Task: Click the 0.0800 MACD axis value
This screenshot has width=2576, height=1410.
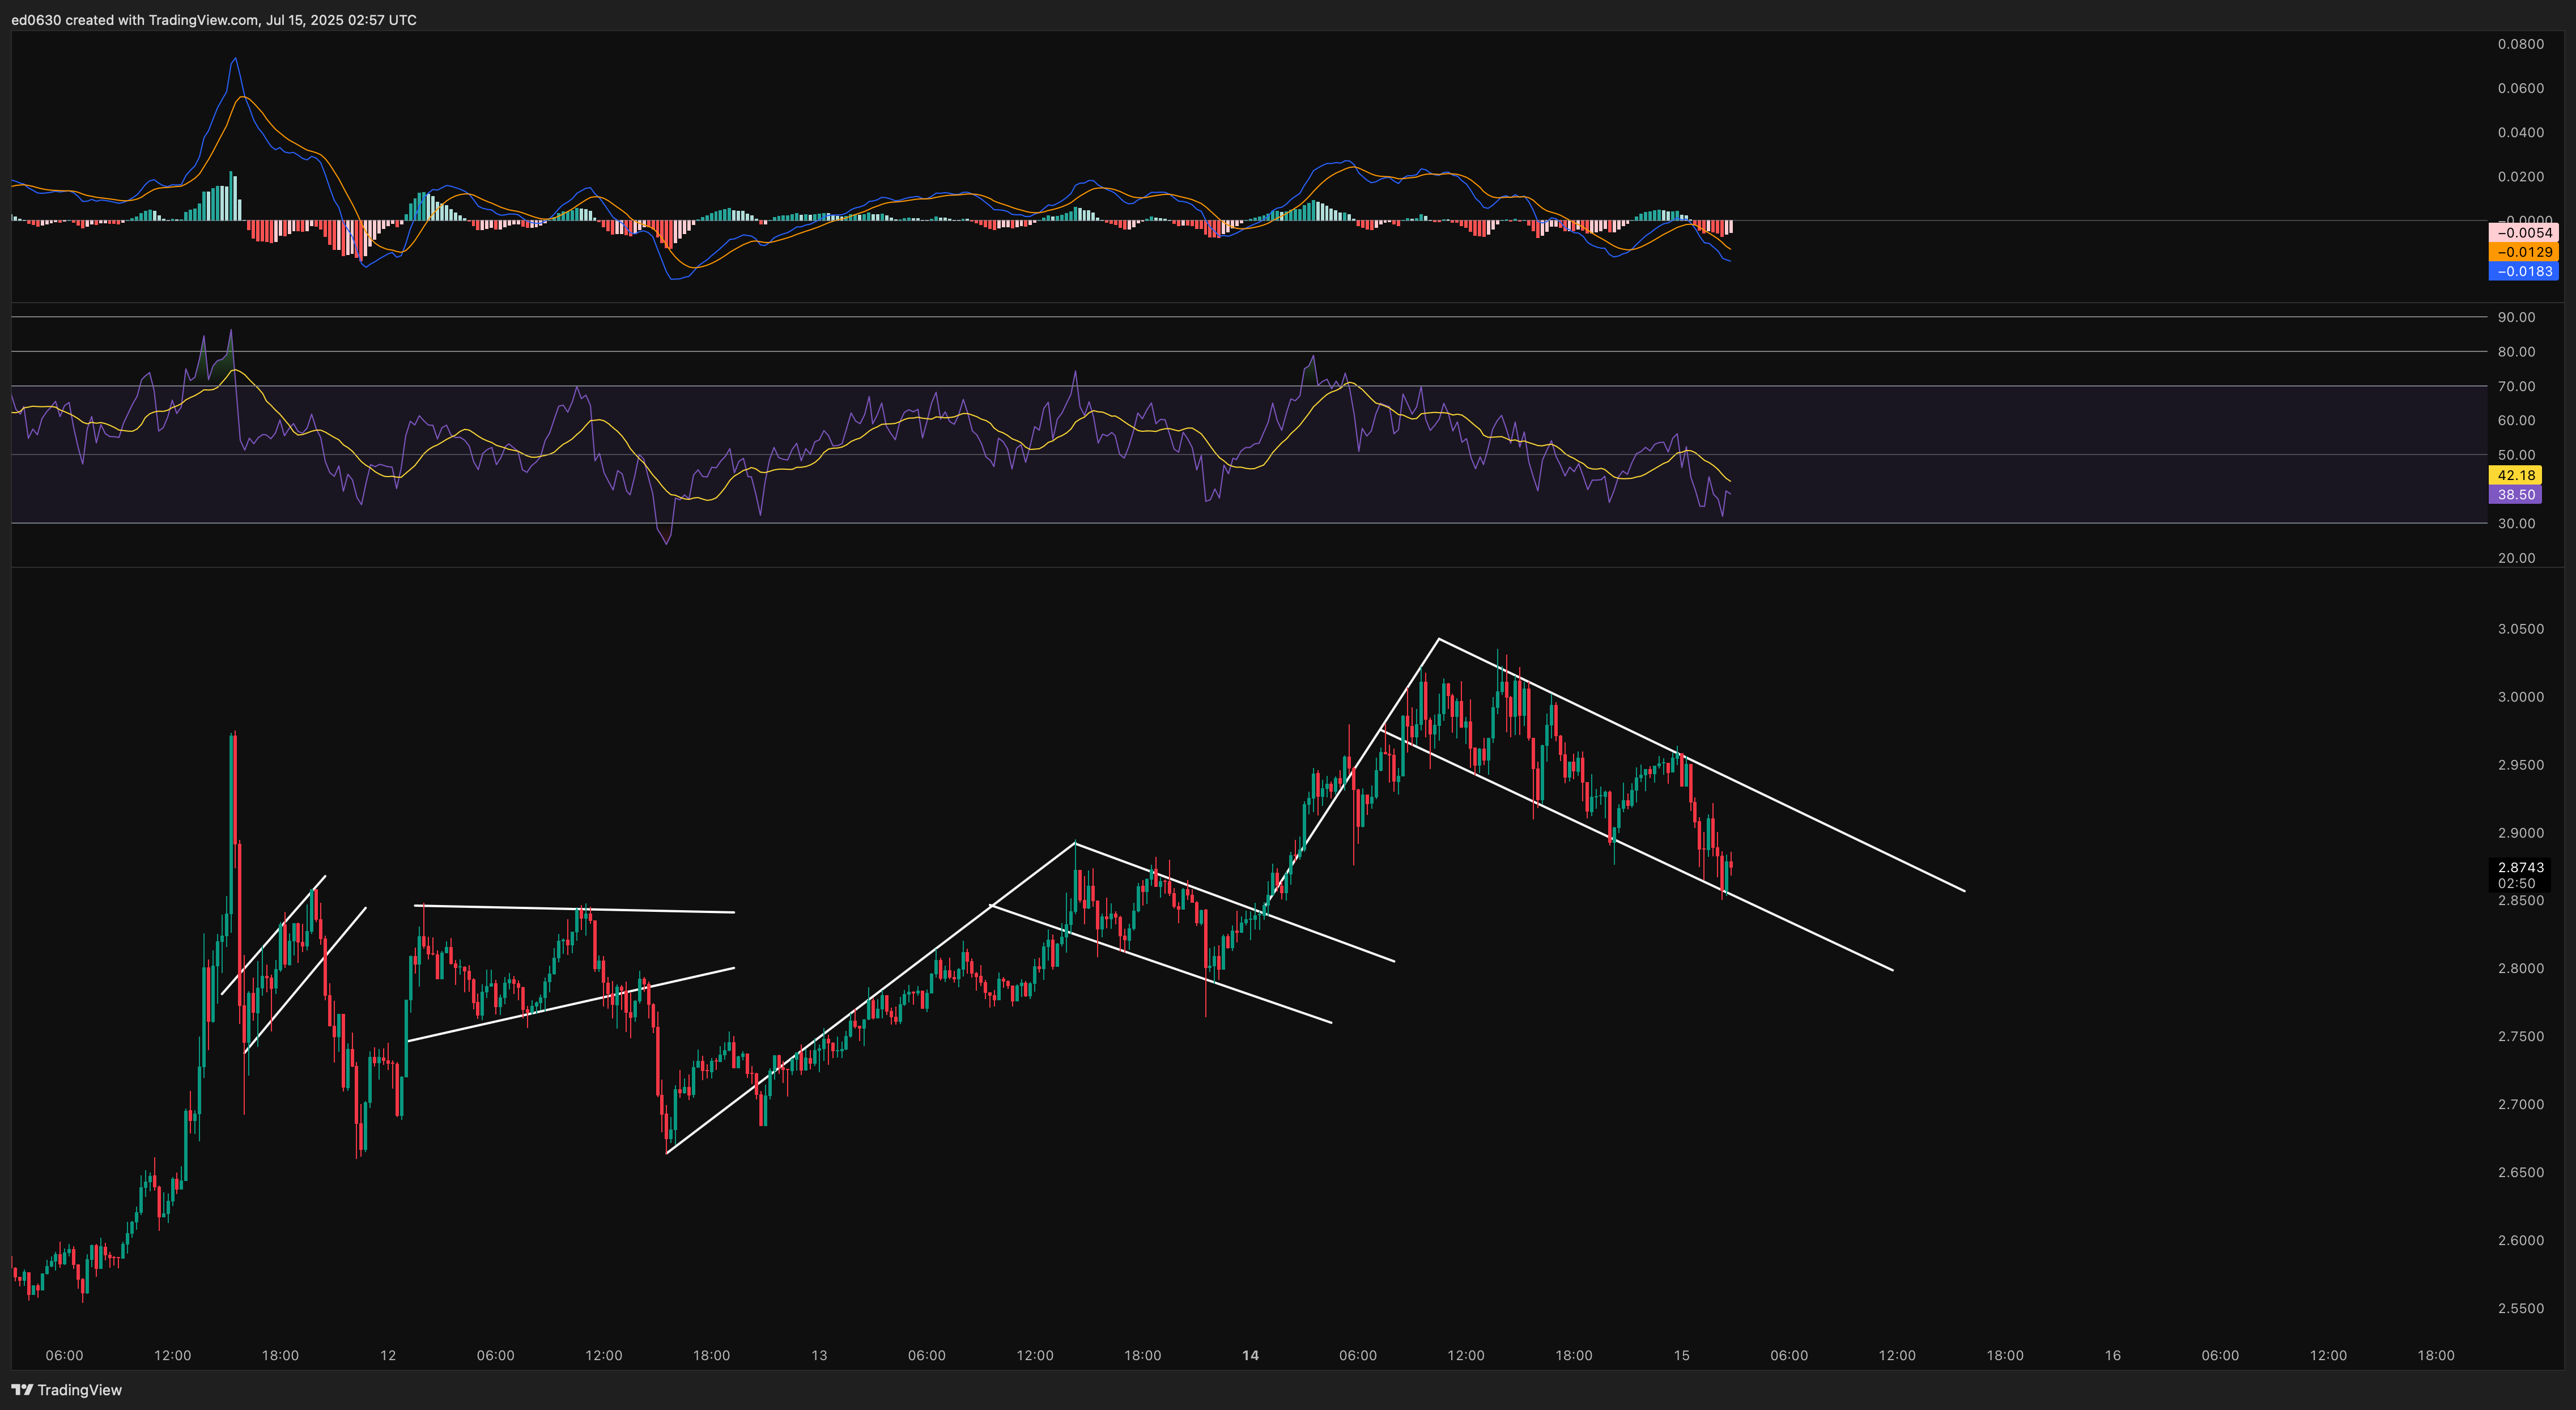Action: pos(2520,44)
